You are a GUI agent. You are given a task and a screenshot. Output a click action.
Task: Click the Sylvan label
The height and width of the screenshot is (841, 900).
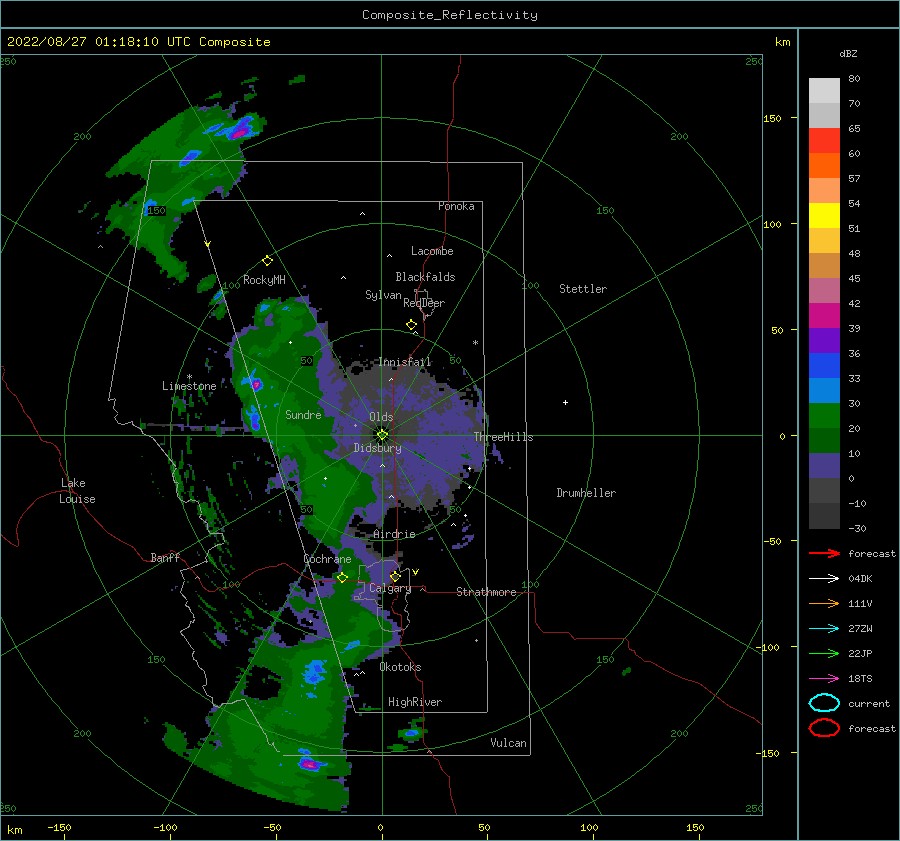coord(383,296)
